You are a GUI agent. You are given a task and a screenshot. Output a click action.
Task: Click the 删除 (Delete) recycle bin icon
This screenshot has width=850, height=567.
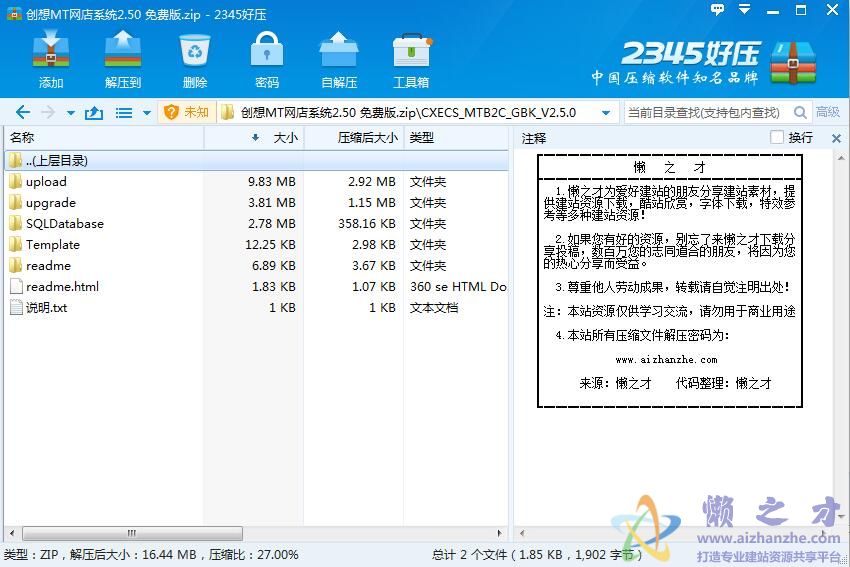(x=195, y=50)
